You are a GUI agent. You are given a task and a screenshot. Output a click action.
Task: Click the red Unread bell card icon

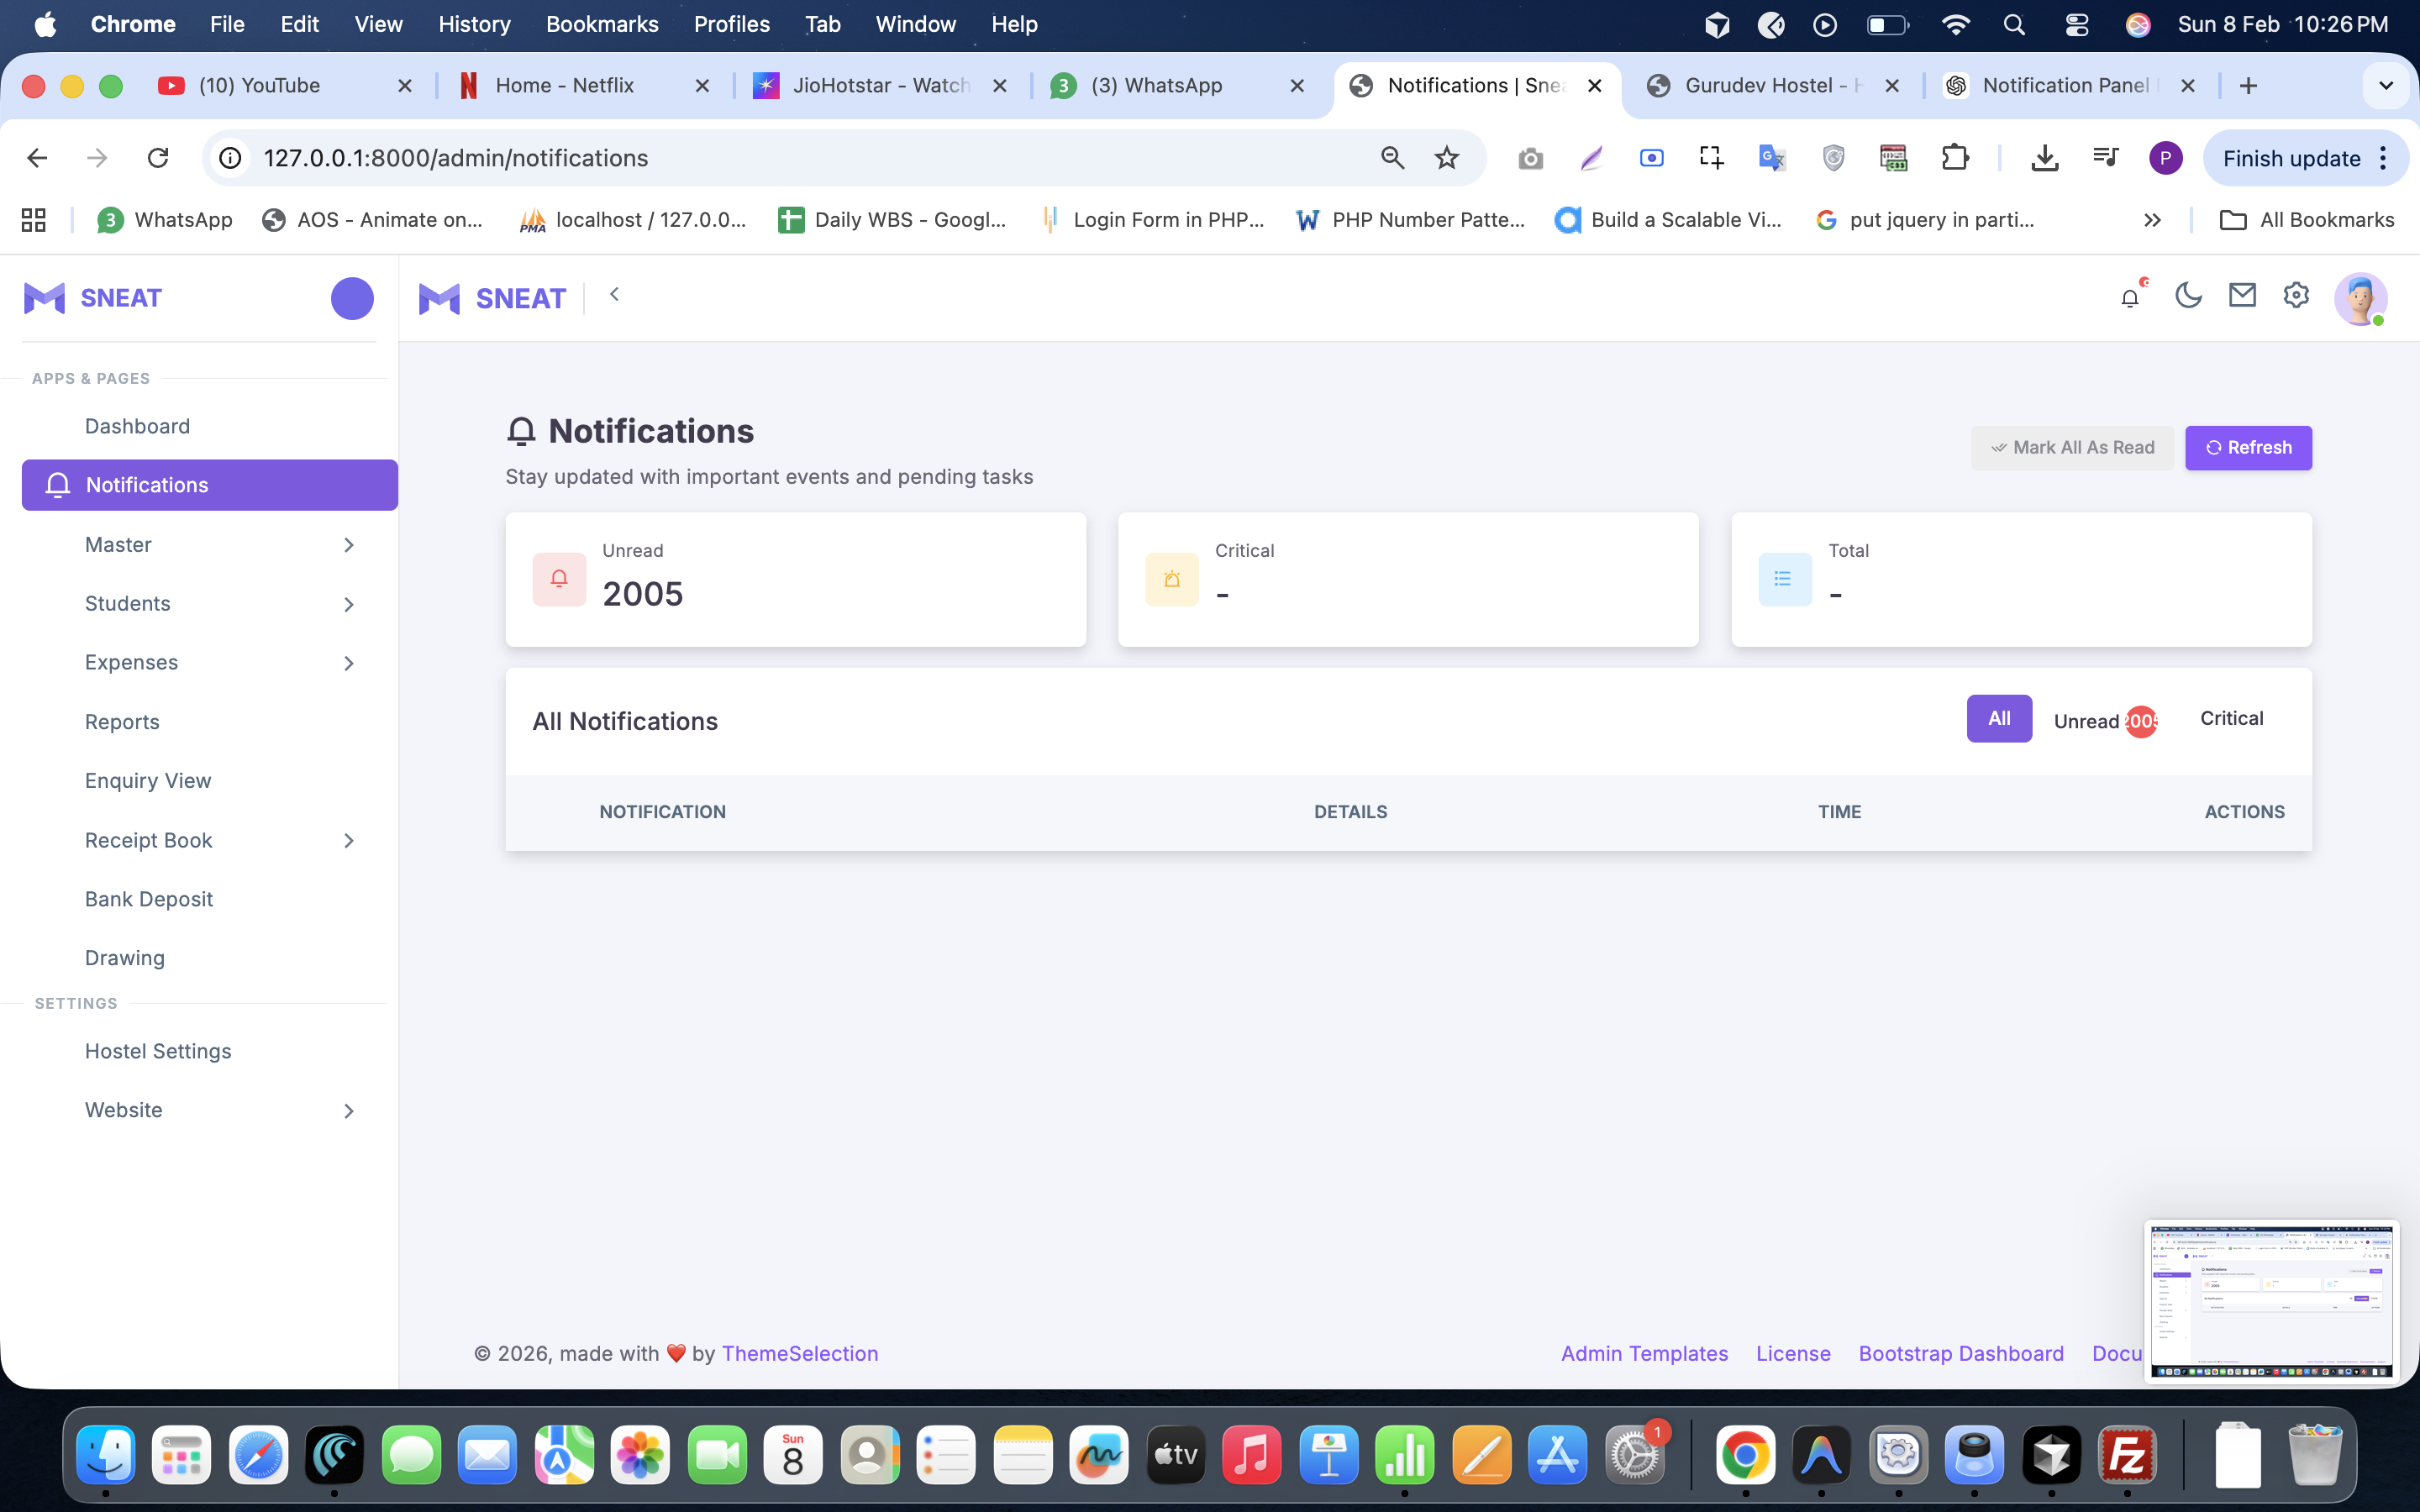coord(559,579)
